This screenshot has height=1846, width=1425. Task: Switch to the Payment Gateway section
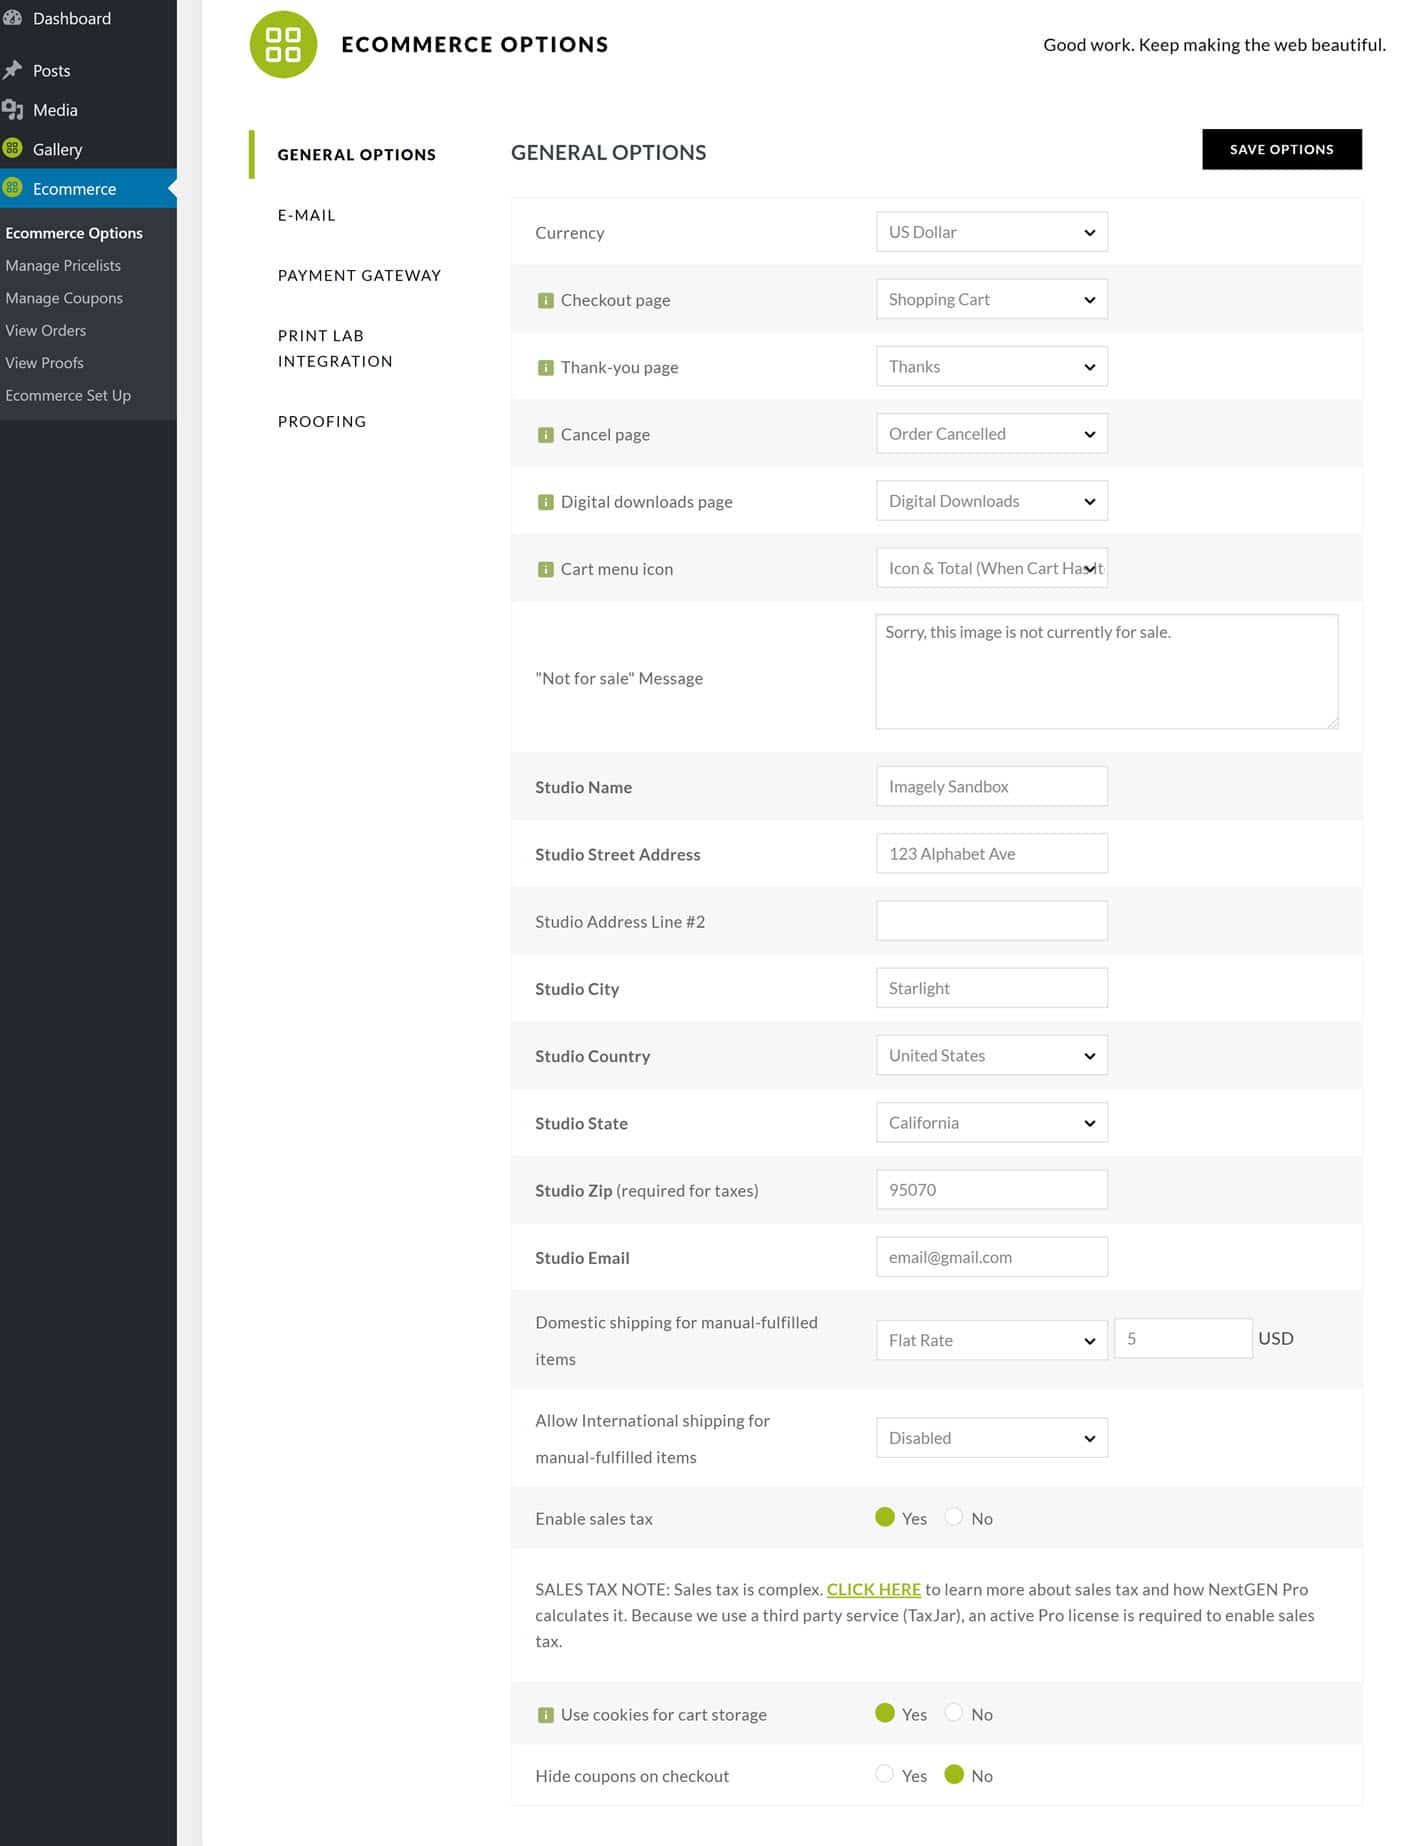(x=359, y=275)
